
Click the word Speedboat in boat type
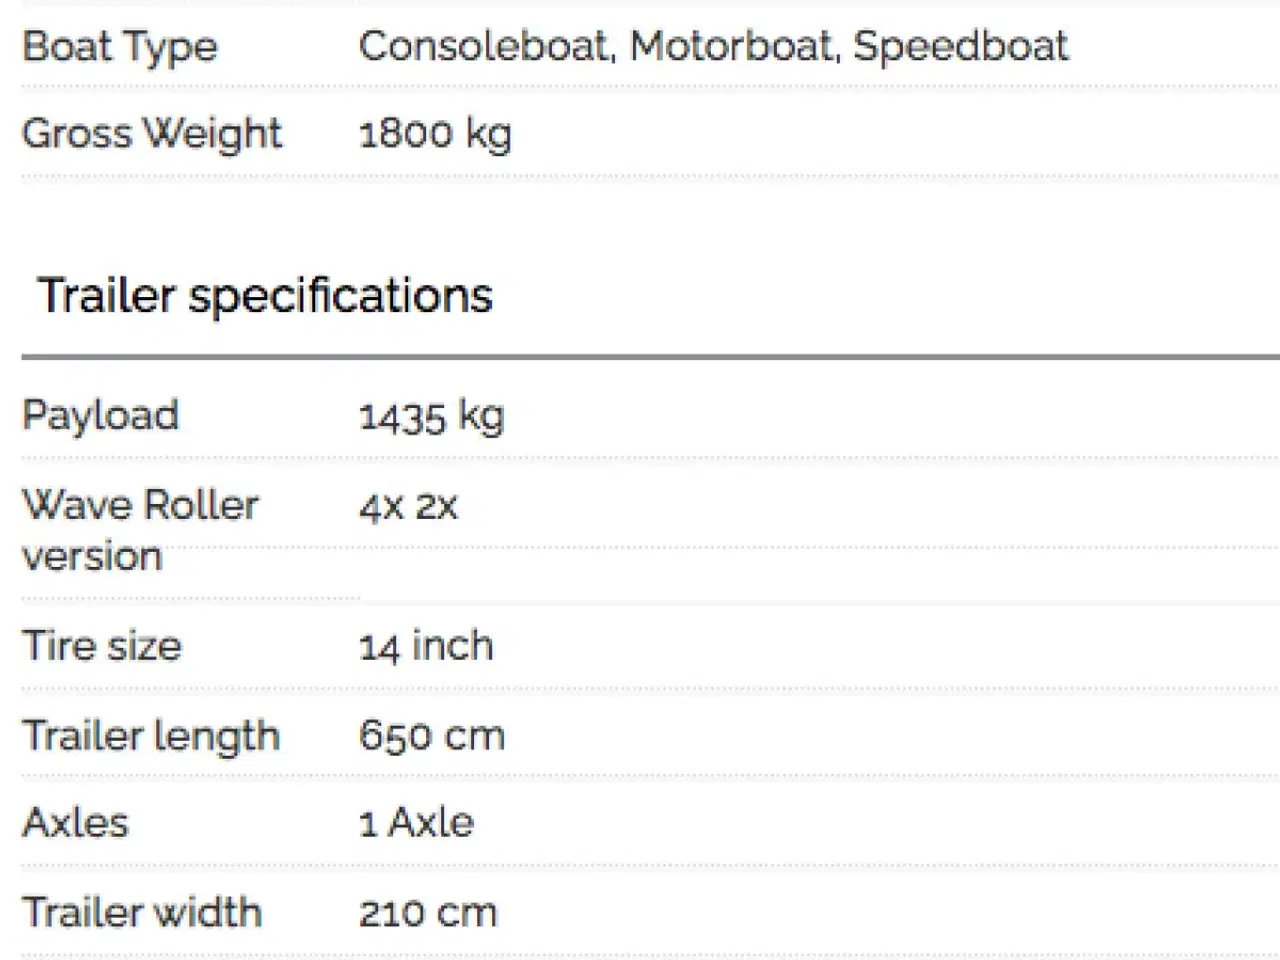pos(961,47)
